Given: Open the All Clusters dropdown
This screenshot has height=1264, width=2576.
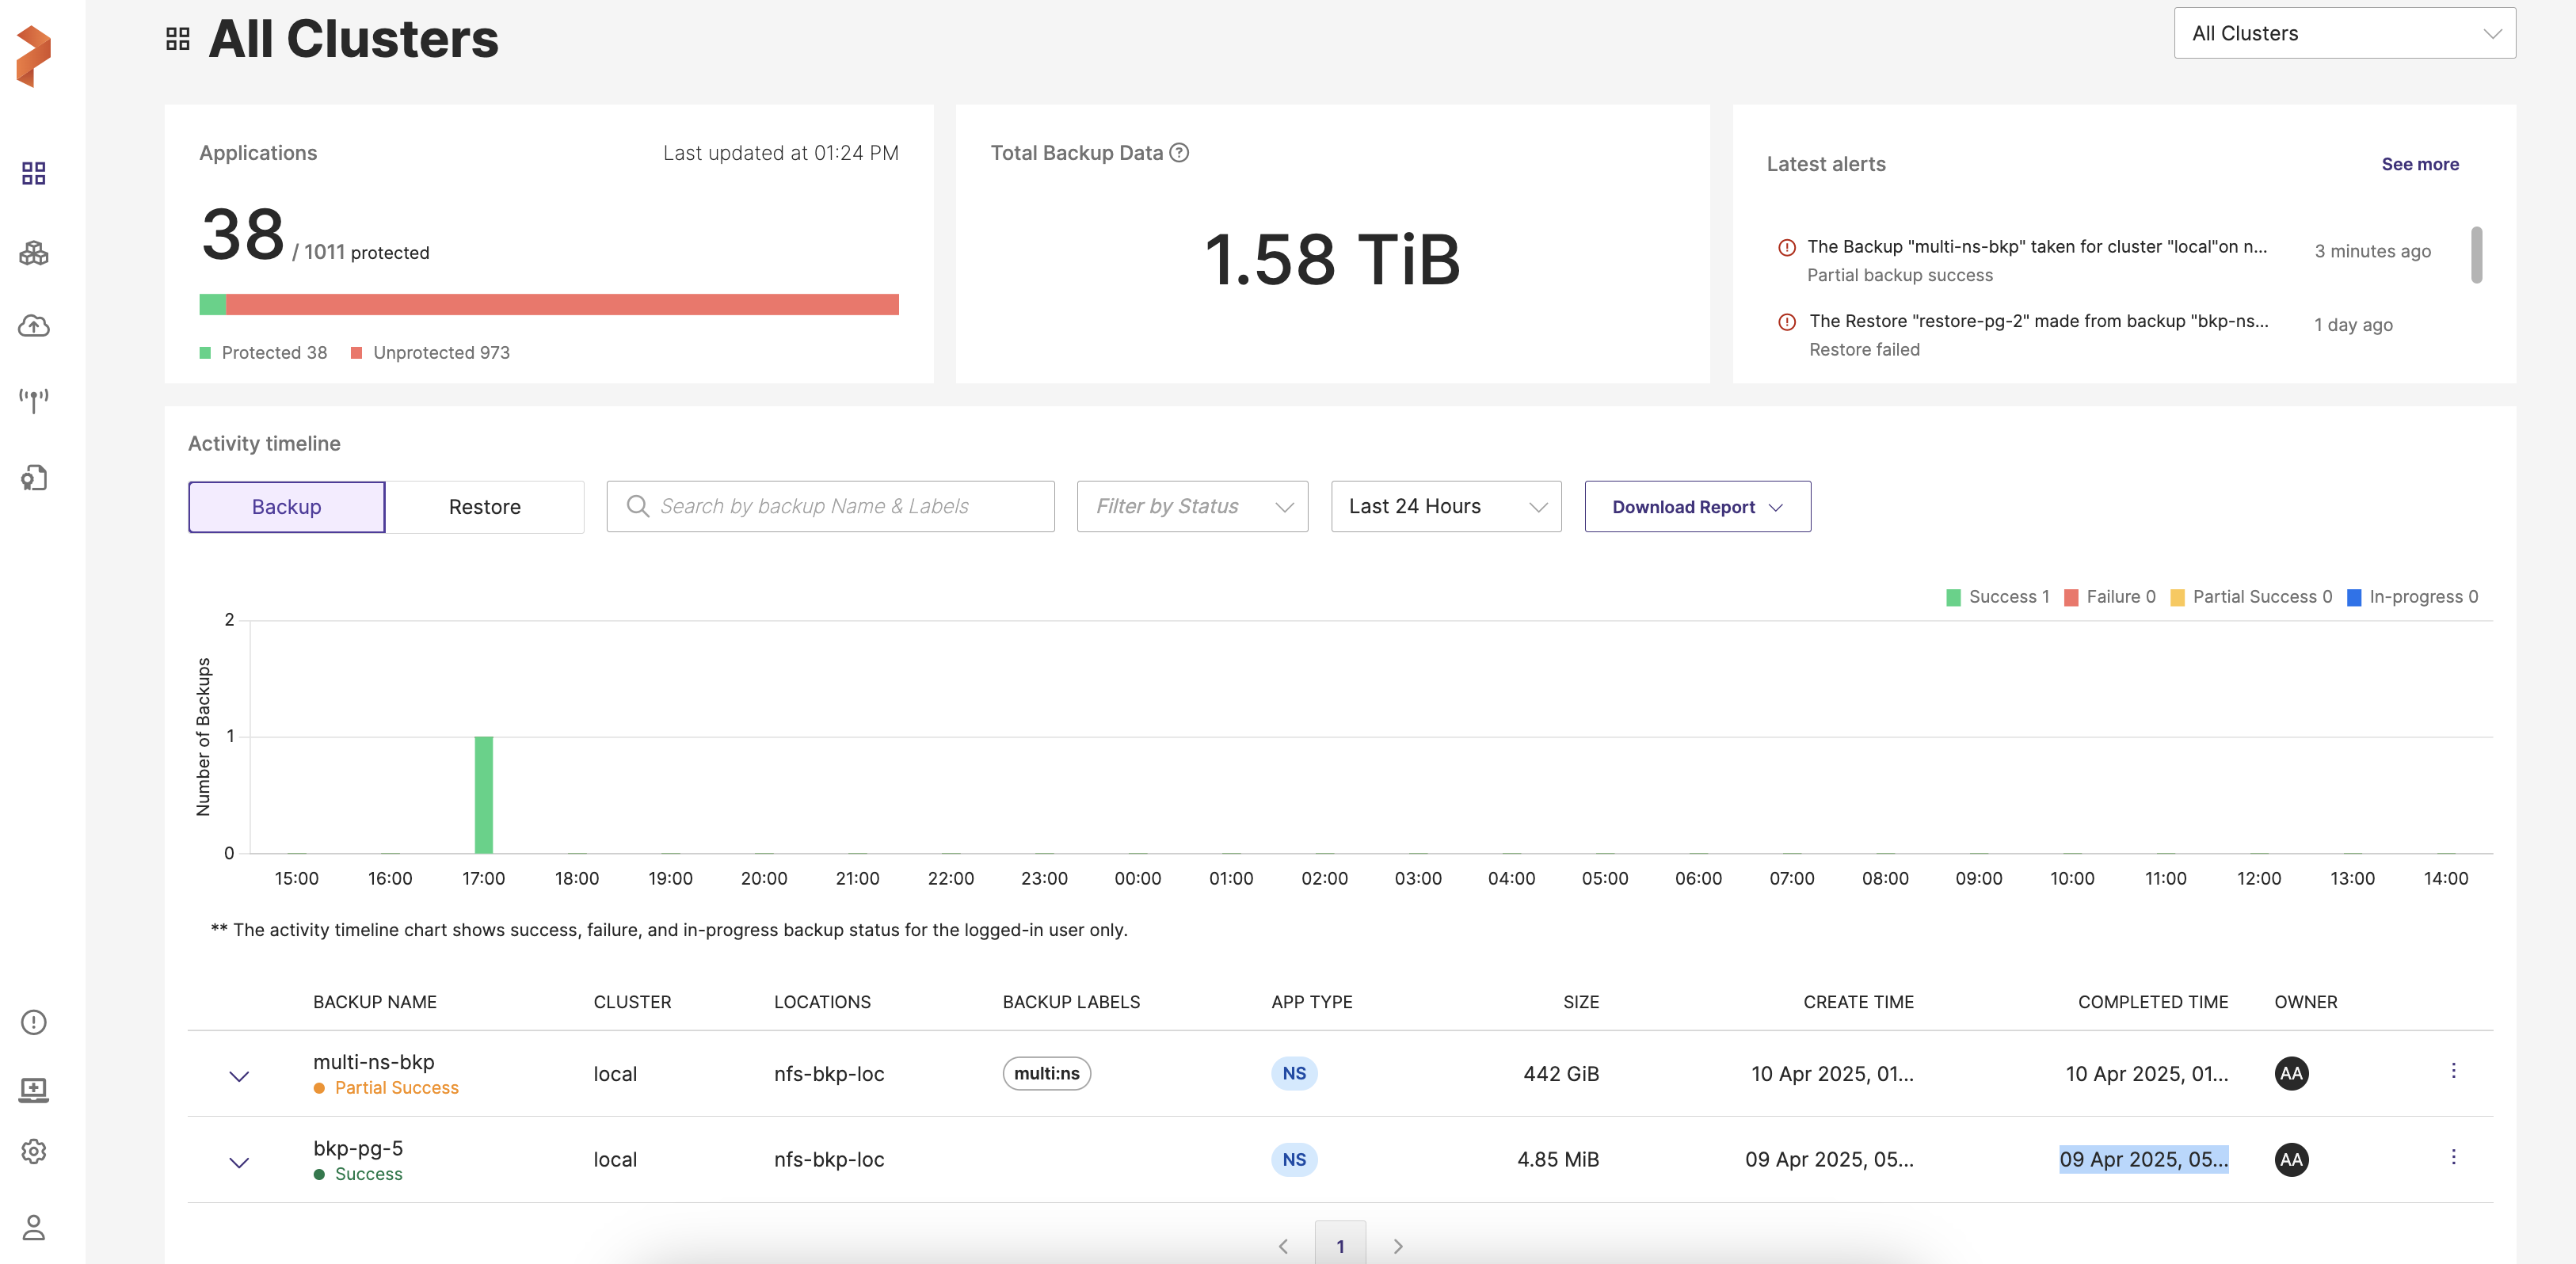Looking at the screenshot, I should pos(2344,33).
